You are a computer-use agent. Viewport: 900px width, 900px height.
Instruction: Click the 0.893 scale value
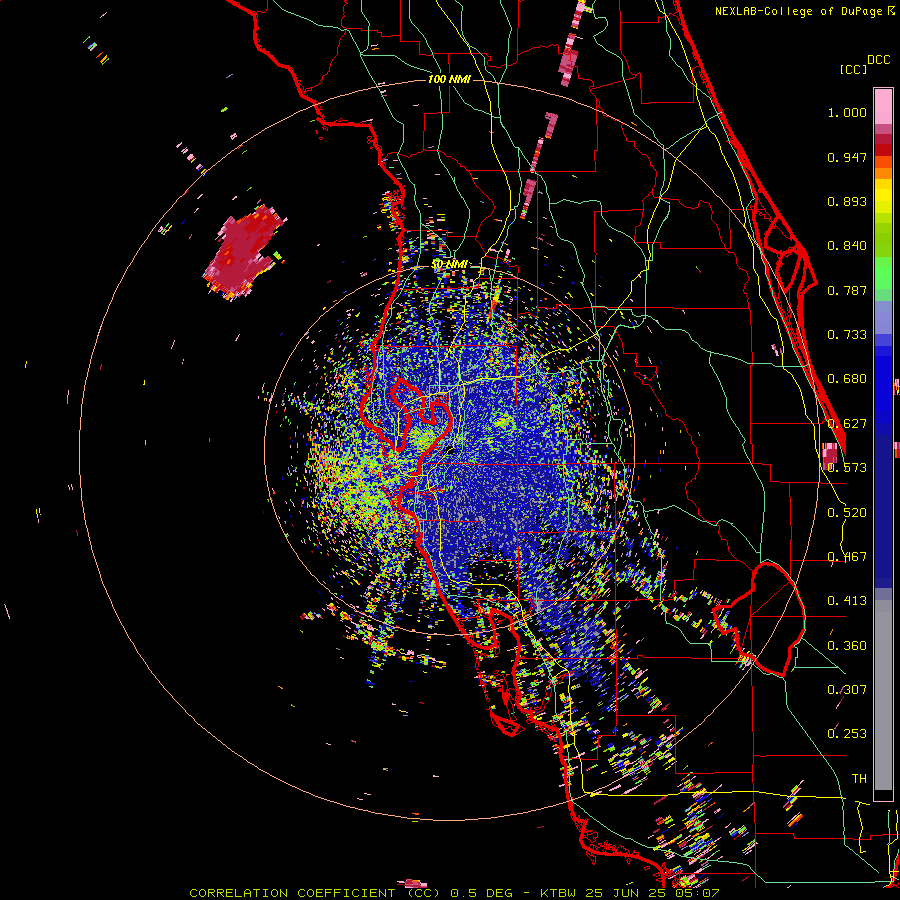coord(847,201)
